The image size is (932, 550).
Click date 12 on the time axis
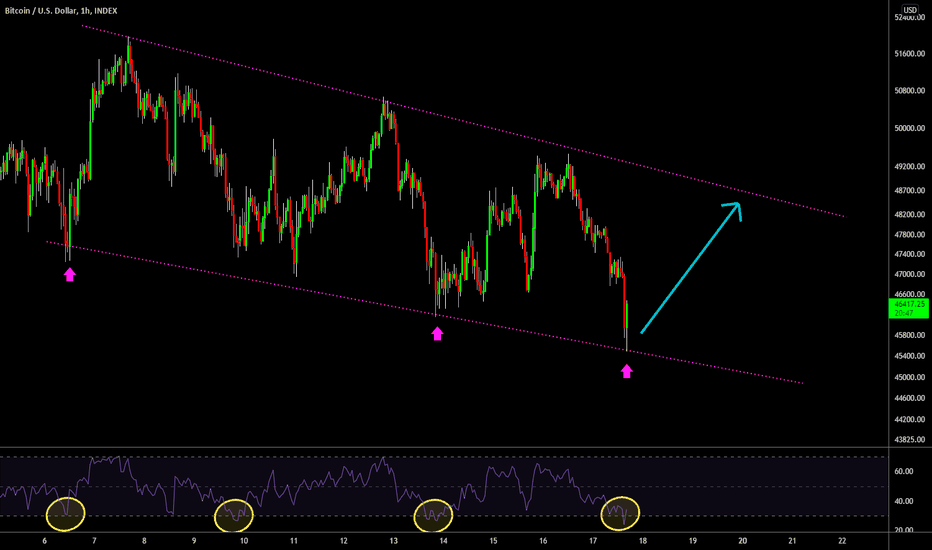pyautogui.click(x=344, y=541)
